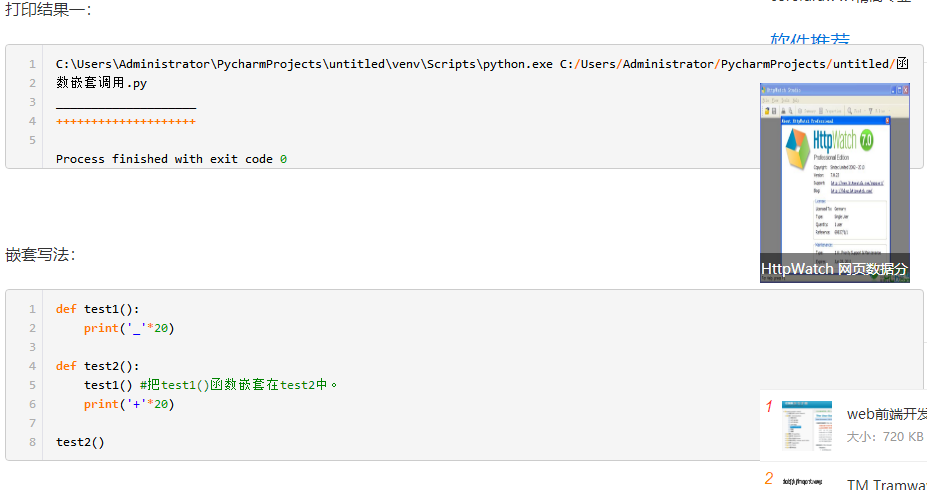Click the TM Tramway item thumbnail icon
927x490 pixels.
(802, 481)
